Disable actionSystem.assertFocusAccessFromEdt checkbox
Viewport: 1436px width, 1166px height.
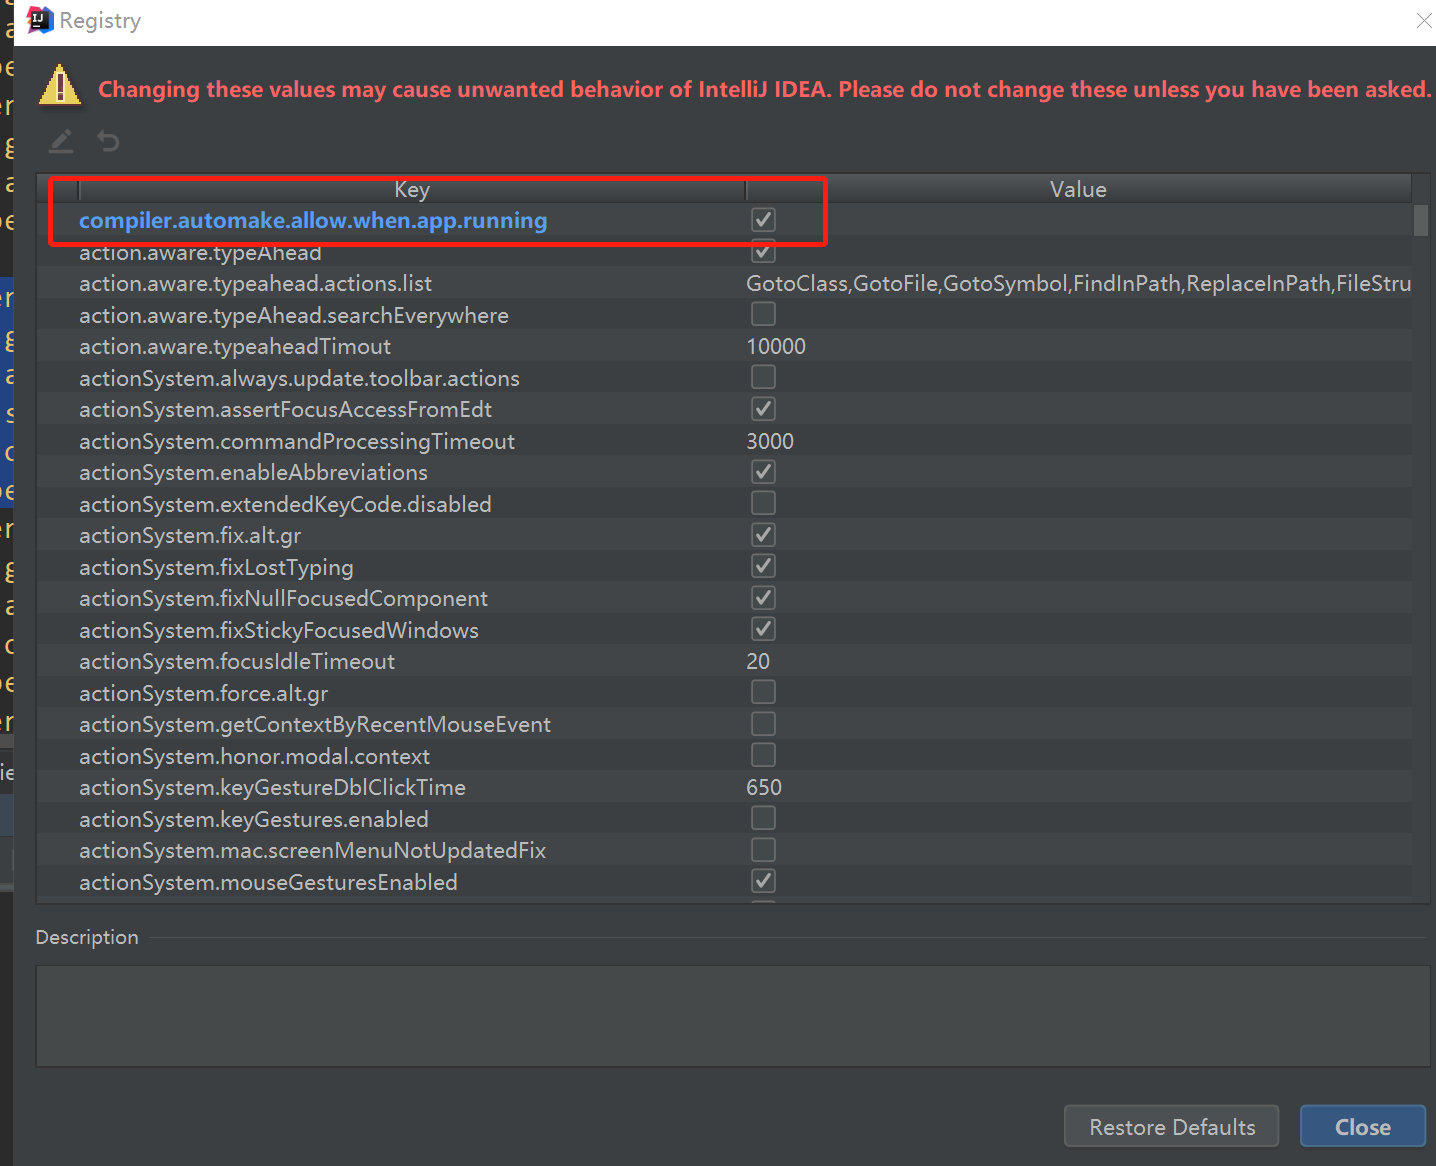763,409
